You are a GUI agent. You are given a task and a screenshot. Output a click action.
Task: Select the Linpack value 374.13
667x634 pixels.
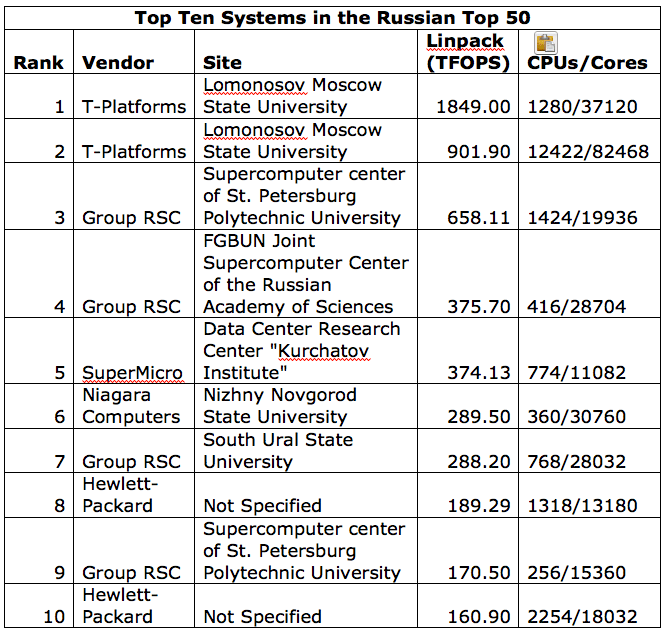[x=479, y=373]
